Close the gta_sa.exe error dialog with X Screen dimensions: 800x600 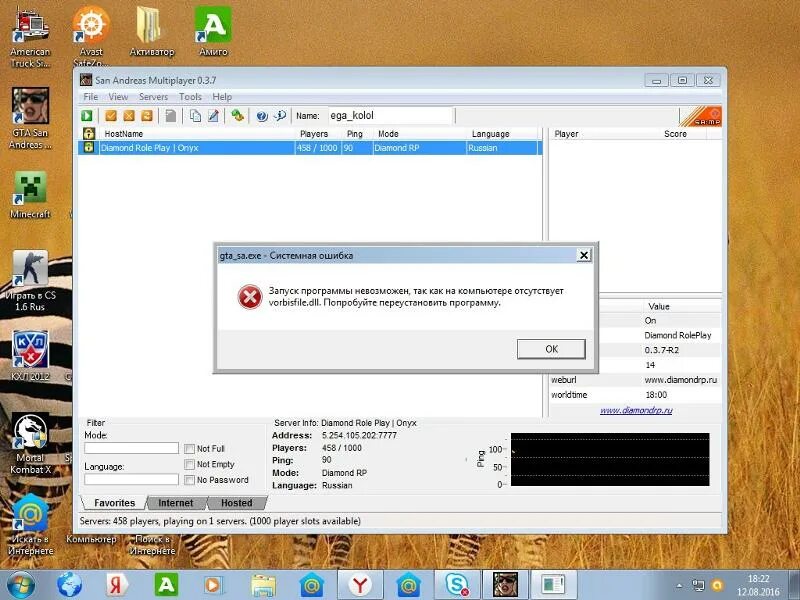pos(584,255)
